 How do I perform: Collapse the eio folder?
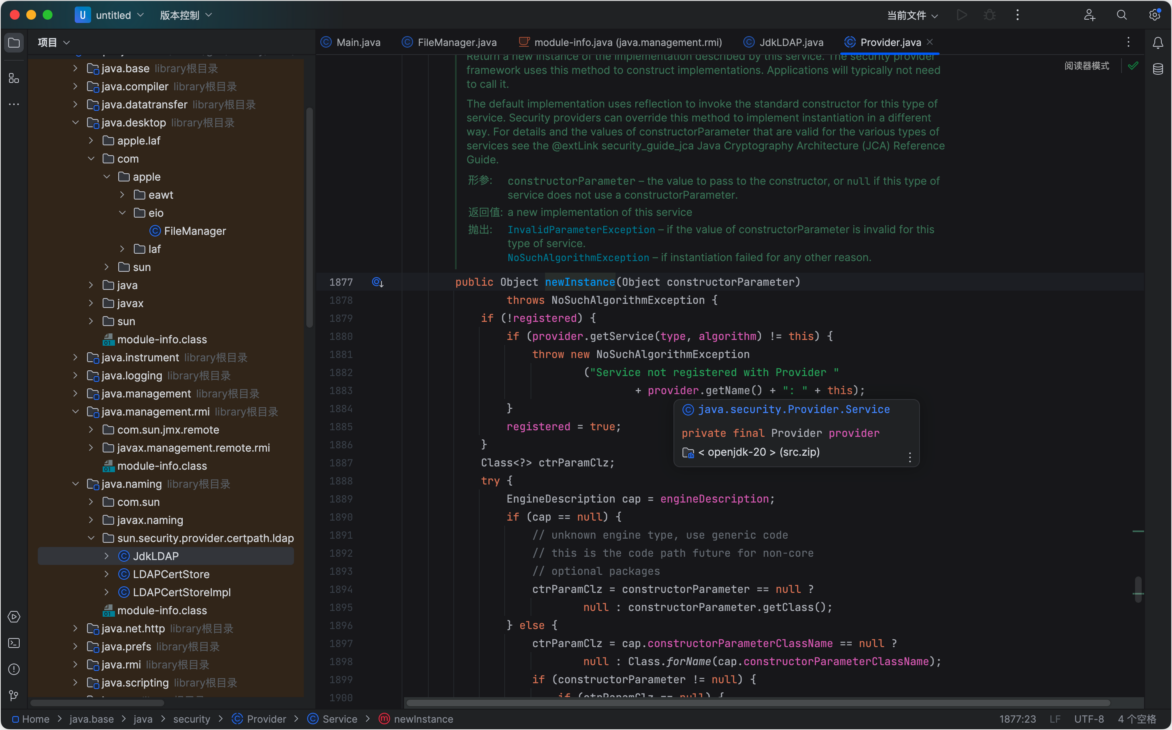tap(123, 213)
